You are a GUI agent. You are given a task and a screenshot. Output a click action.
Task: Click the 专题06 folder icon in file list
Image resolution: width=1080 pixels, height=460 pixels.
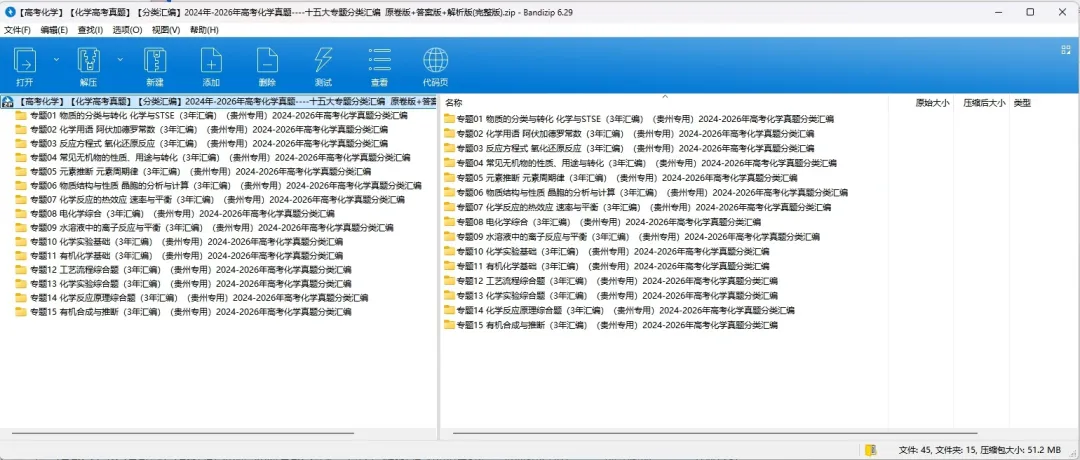tap(450, 192)
